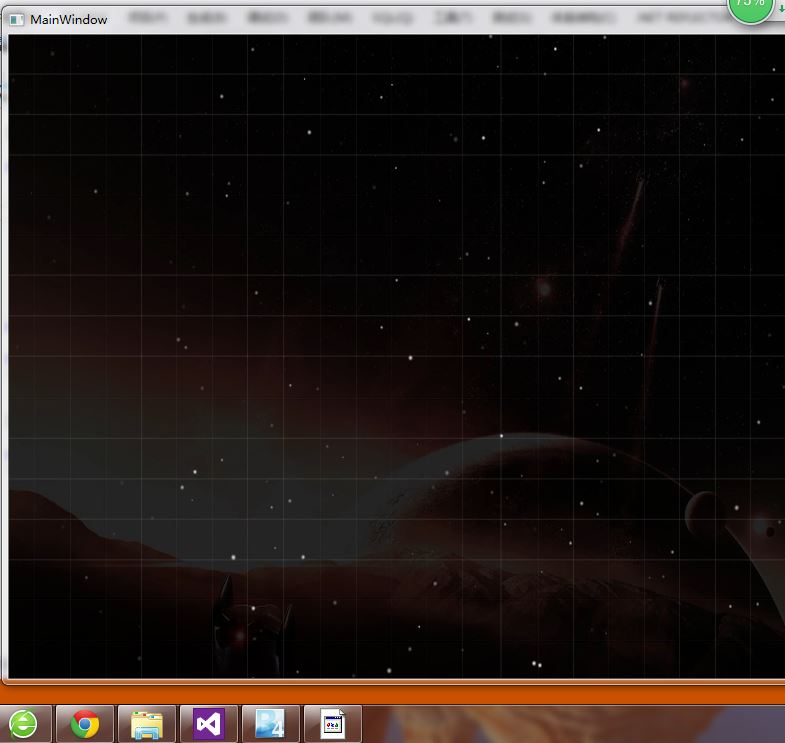The image size is (785, 743).
Task: Open the File Explorer taskbar icon
Action: [x=147, y=724]
